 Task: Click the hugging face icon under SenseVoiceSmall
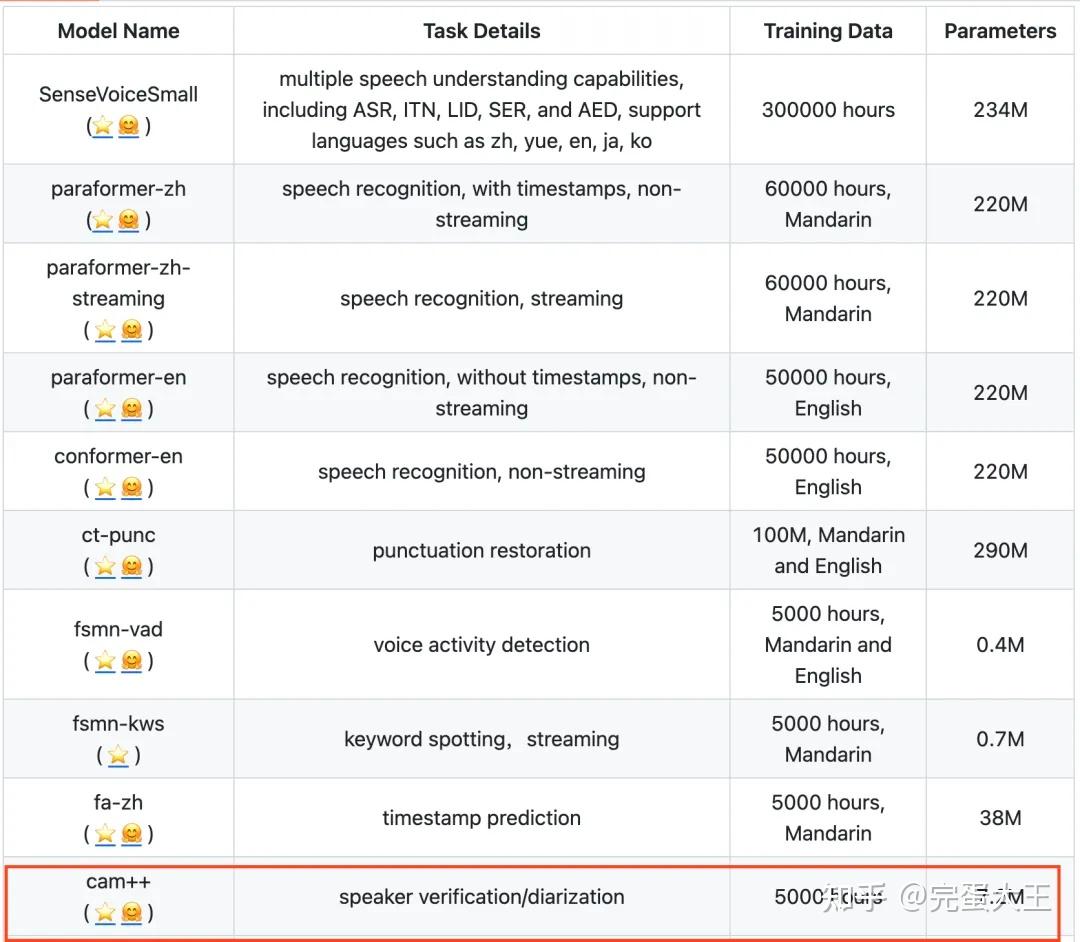click(129, 126)
